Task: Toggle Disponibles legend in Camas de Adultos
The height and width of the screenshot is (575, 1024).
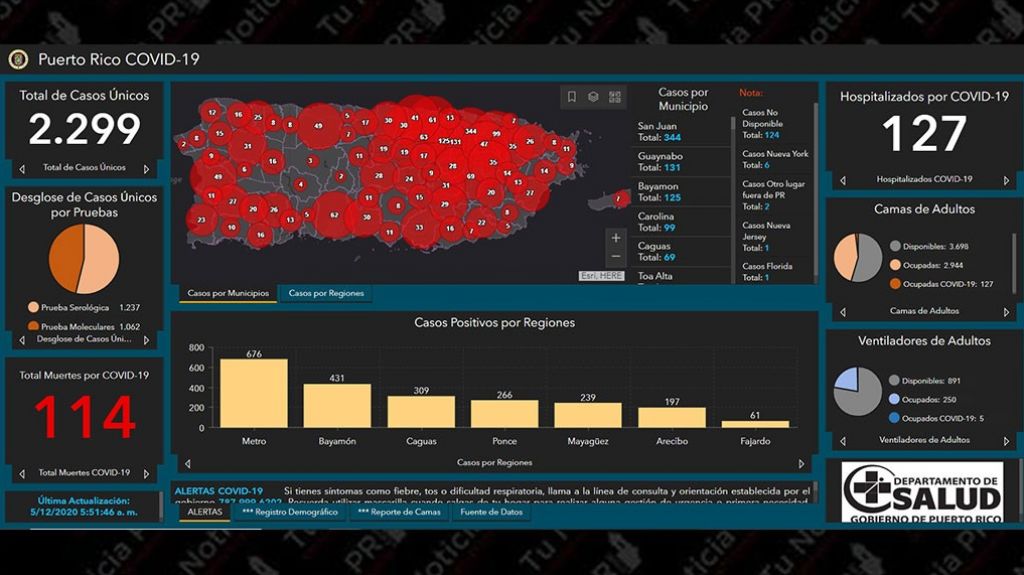Action: (895, 246)
